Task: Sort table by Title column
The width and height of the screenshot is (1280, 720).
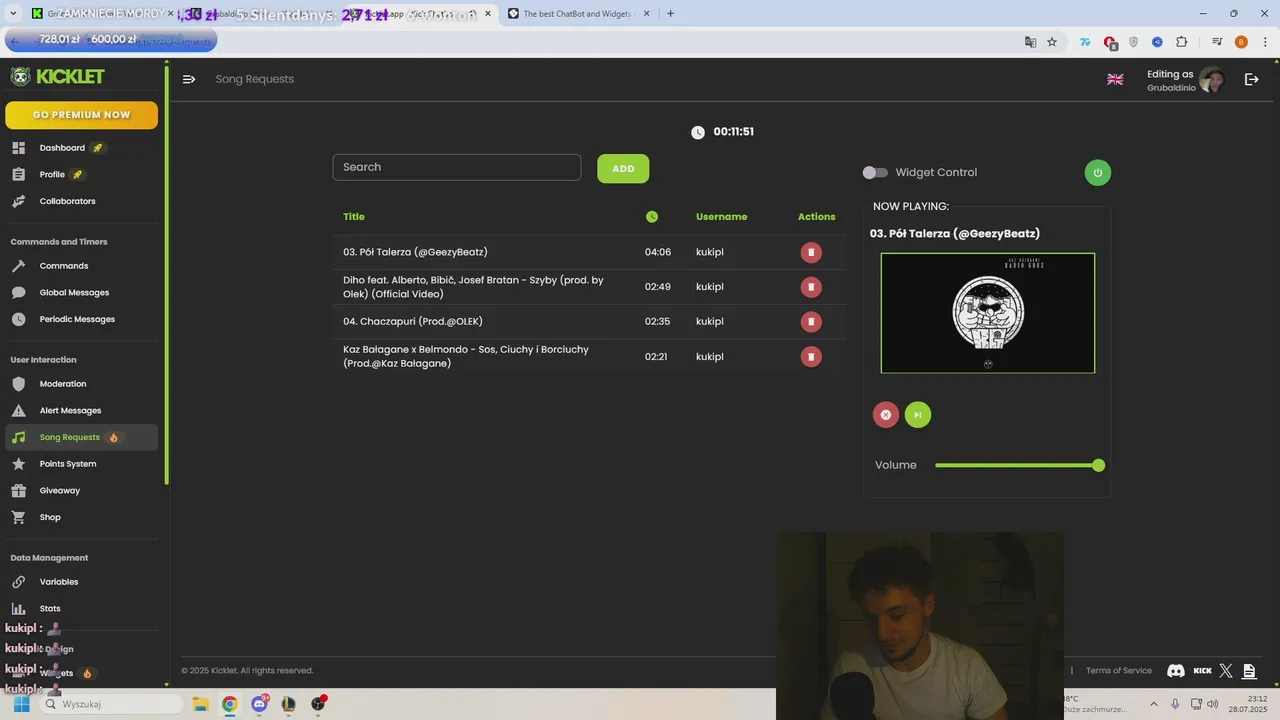Action: 354,217
